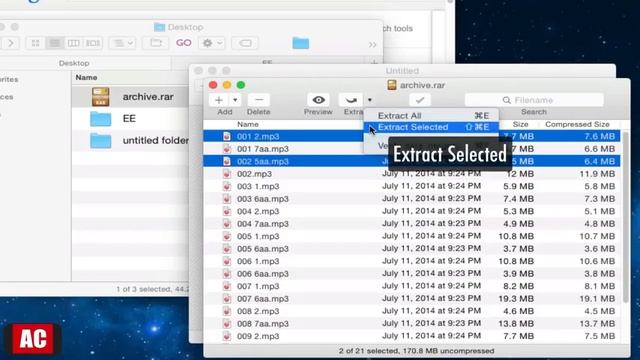The width and height of the screenshot is (640, 360).
Task: Click the Preview eye icon
Action: 318,100
